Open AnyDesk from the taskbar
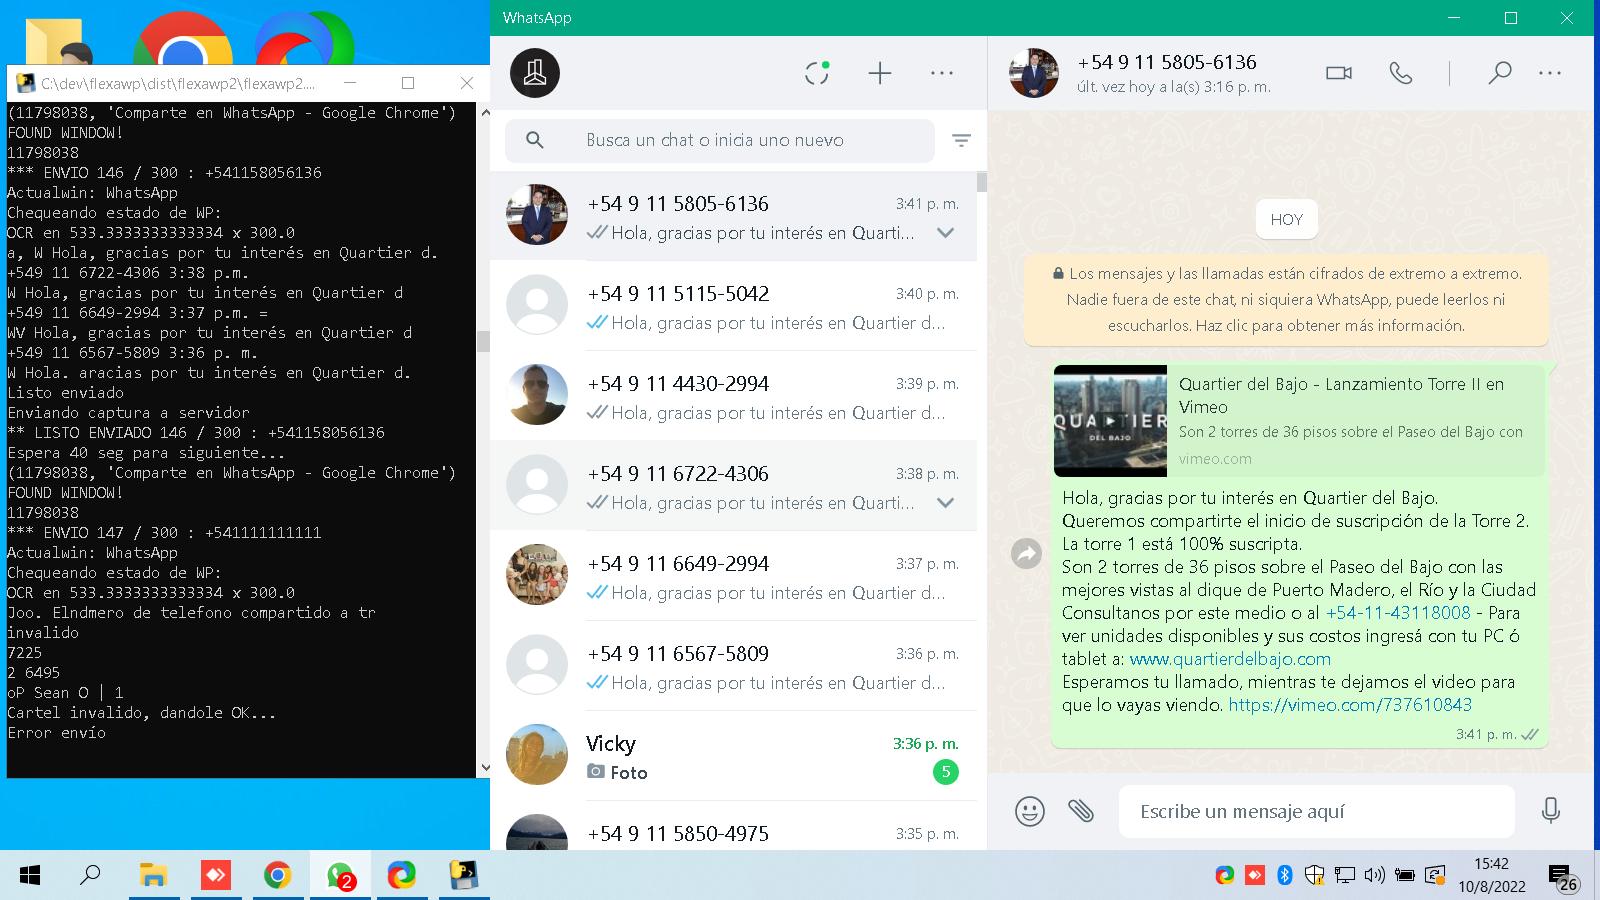This screenshot has width=1600, height=900. 215,876
